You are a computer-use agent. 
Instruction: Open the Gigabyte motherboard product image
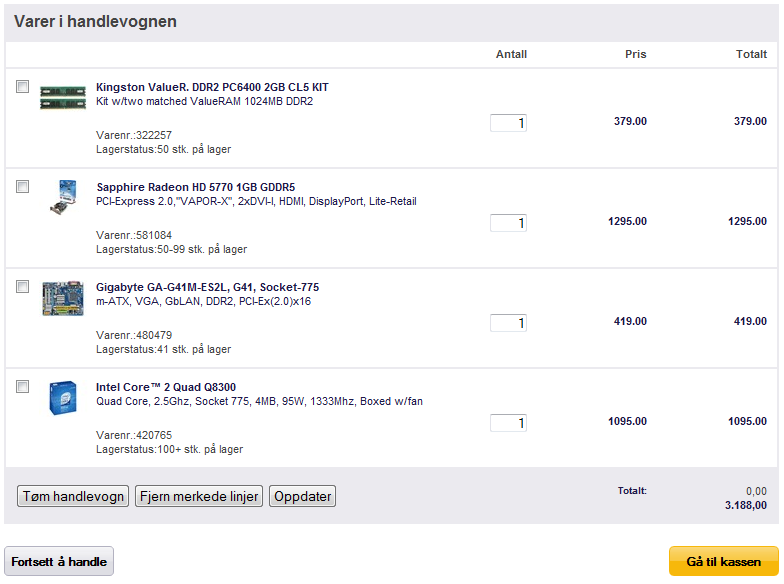click(63, 298)
